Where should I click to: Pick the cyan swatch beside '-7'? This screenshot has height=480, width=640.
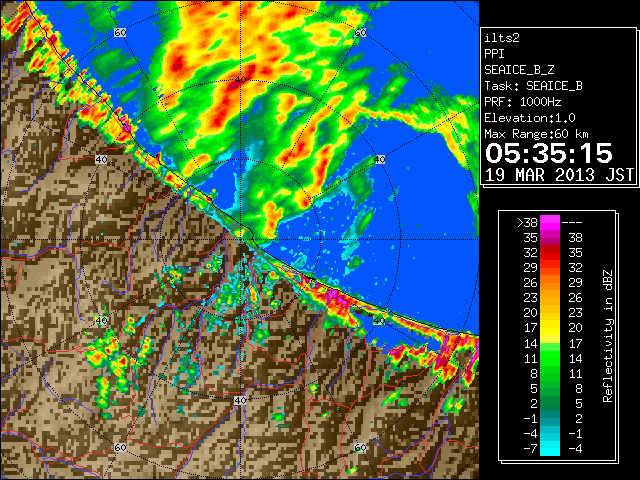click(x=550, y=448)
